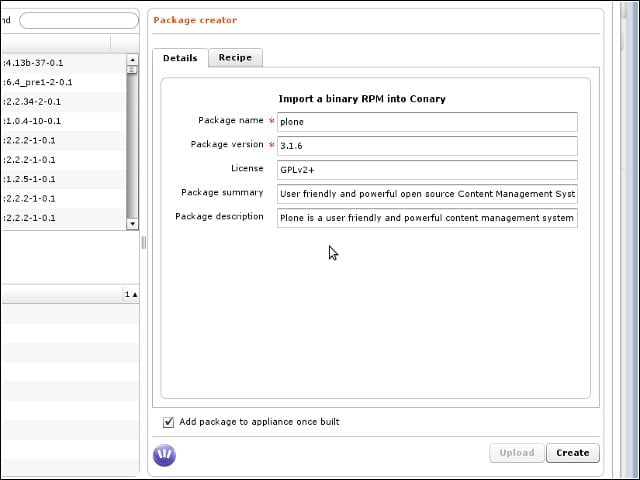Click the disabled Upload button
Image resolution: width=640 pixels, height=480 pixels.
tap(517, 453)
